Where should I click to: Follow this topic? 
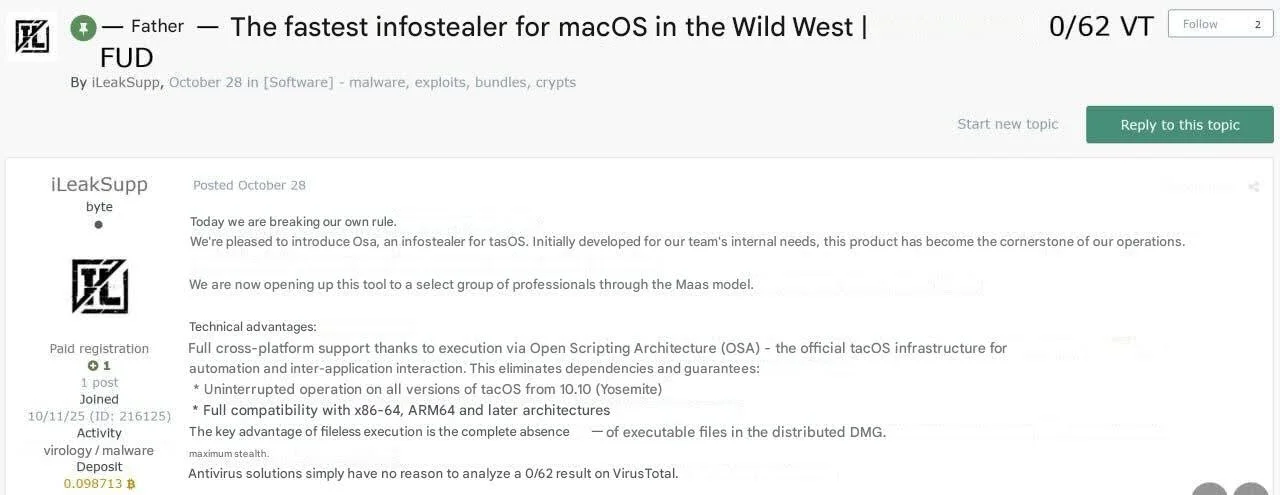tap(1200, 24)
